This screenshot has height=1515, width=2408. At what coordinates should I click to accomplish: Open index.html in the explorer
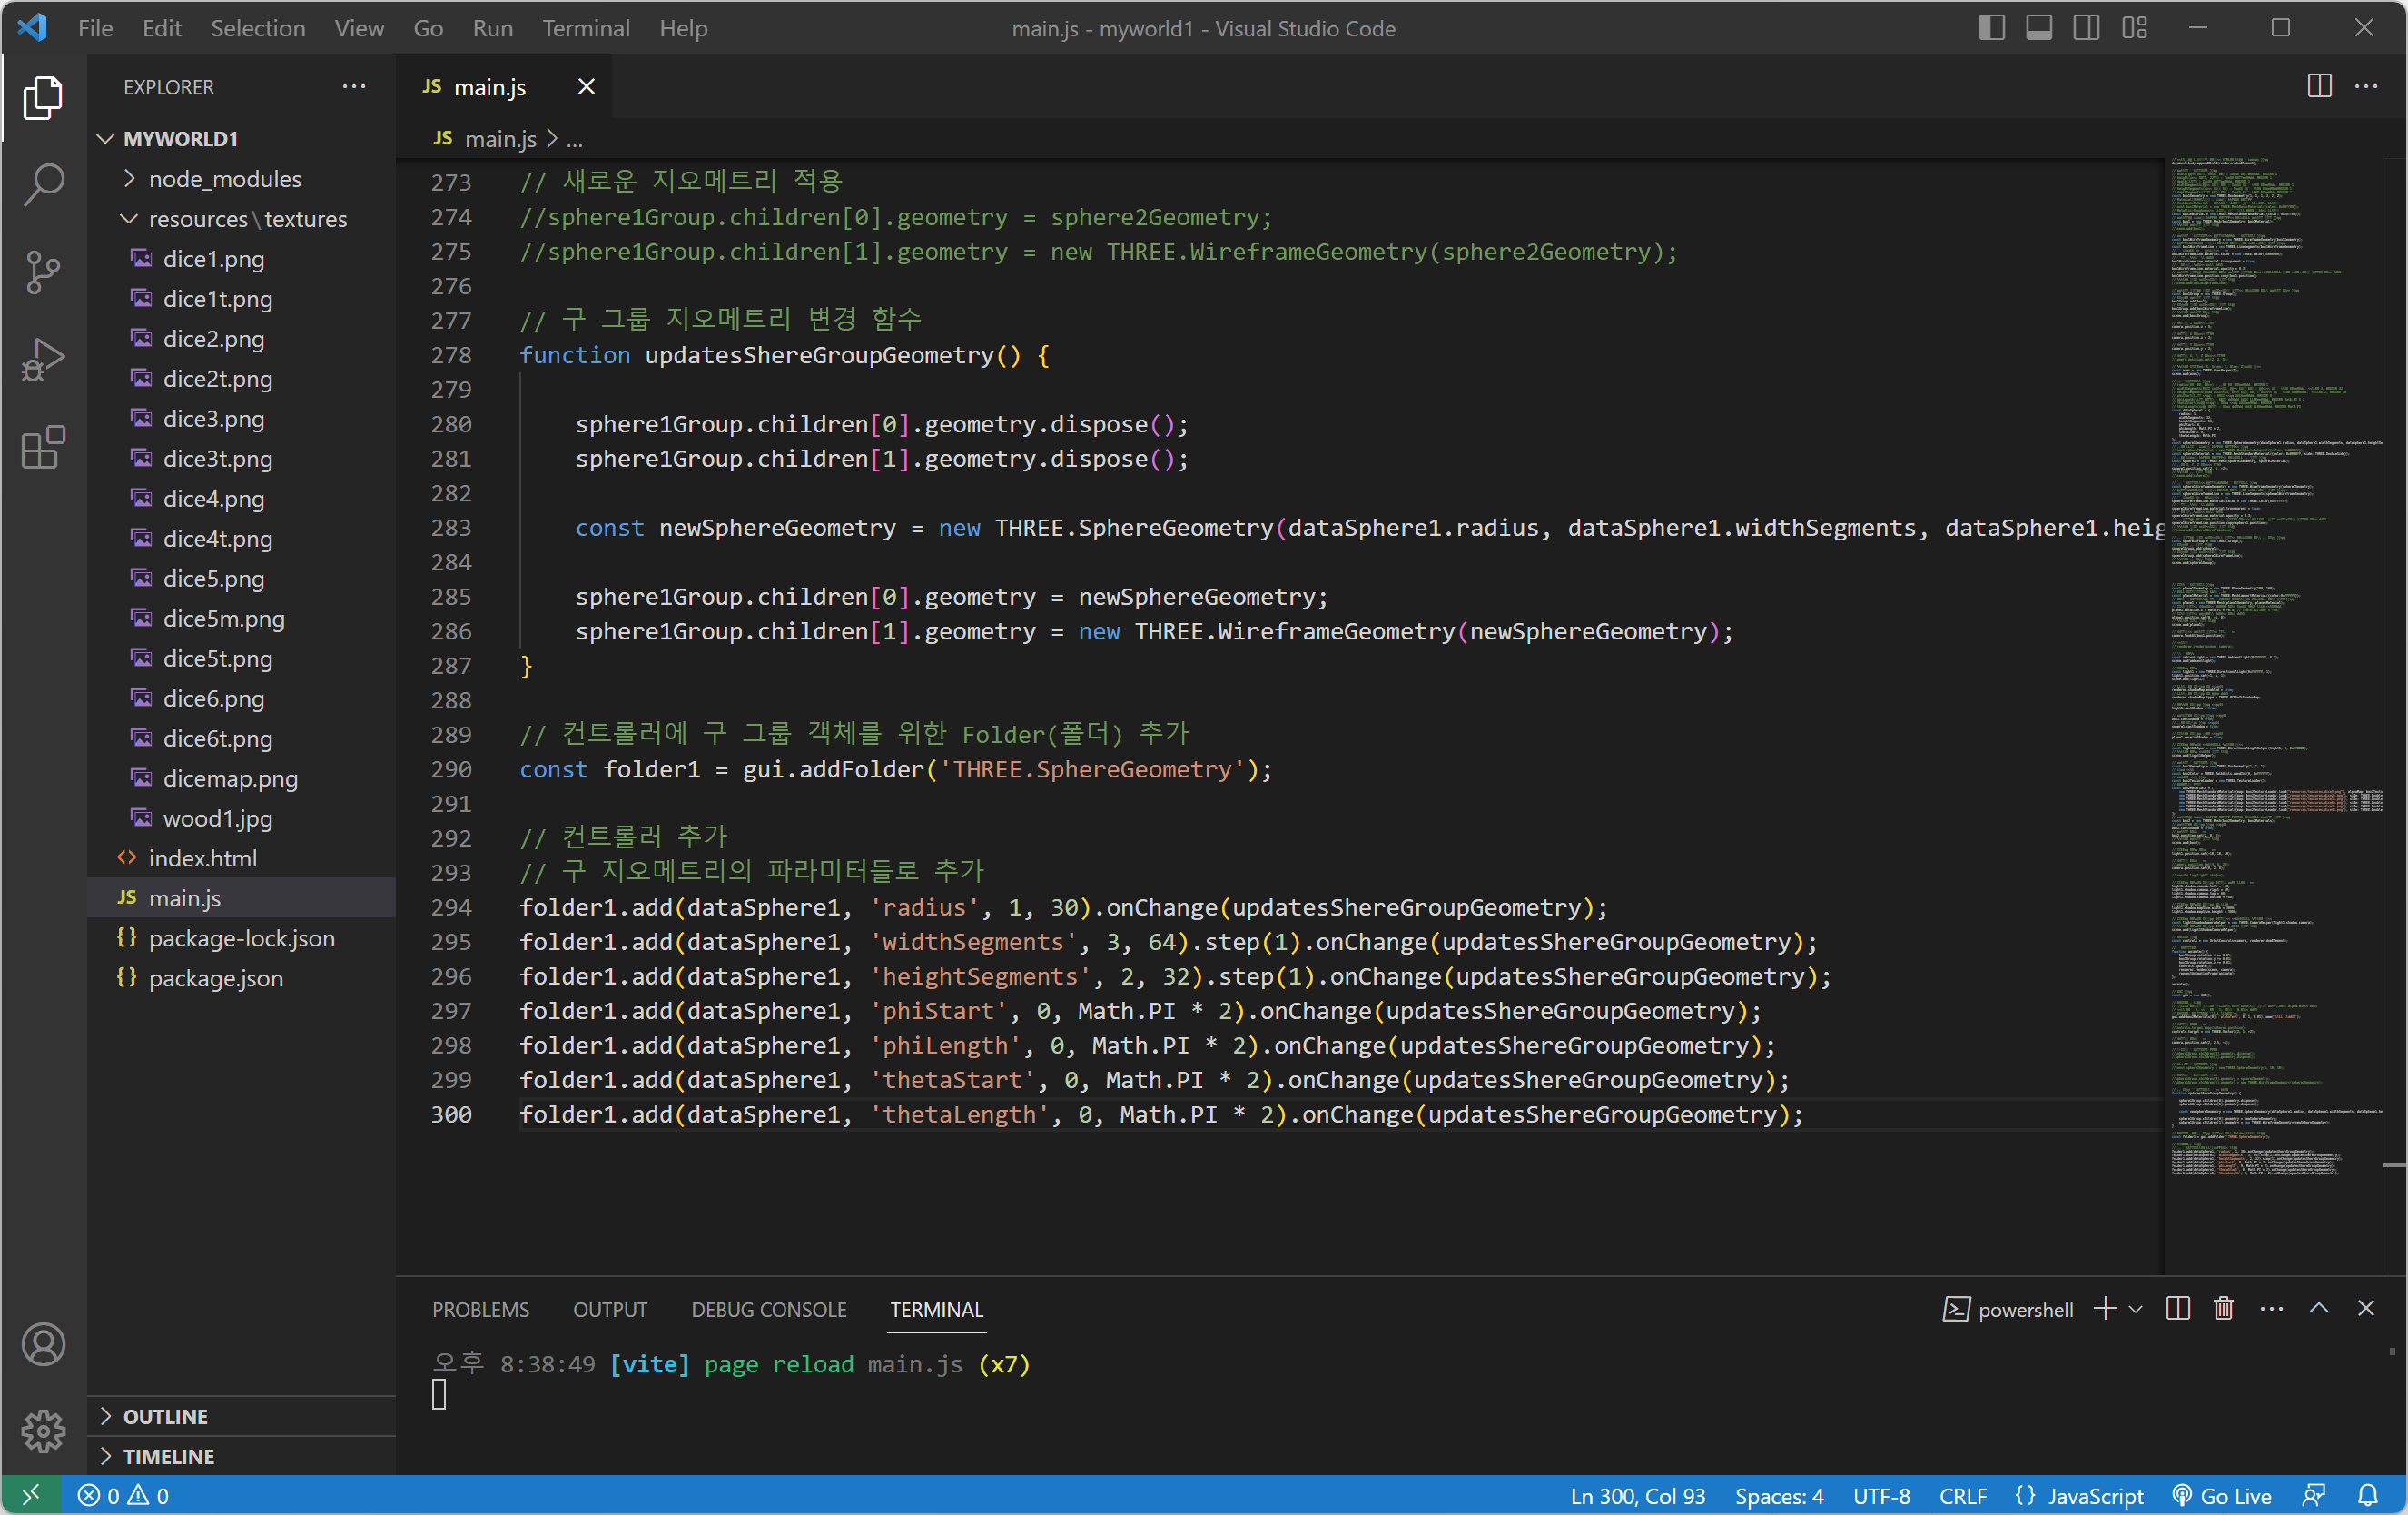(202, 858)
